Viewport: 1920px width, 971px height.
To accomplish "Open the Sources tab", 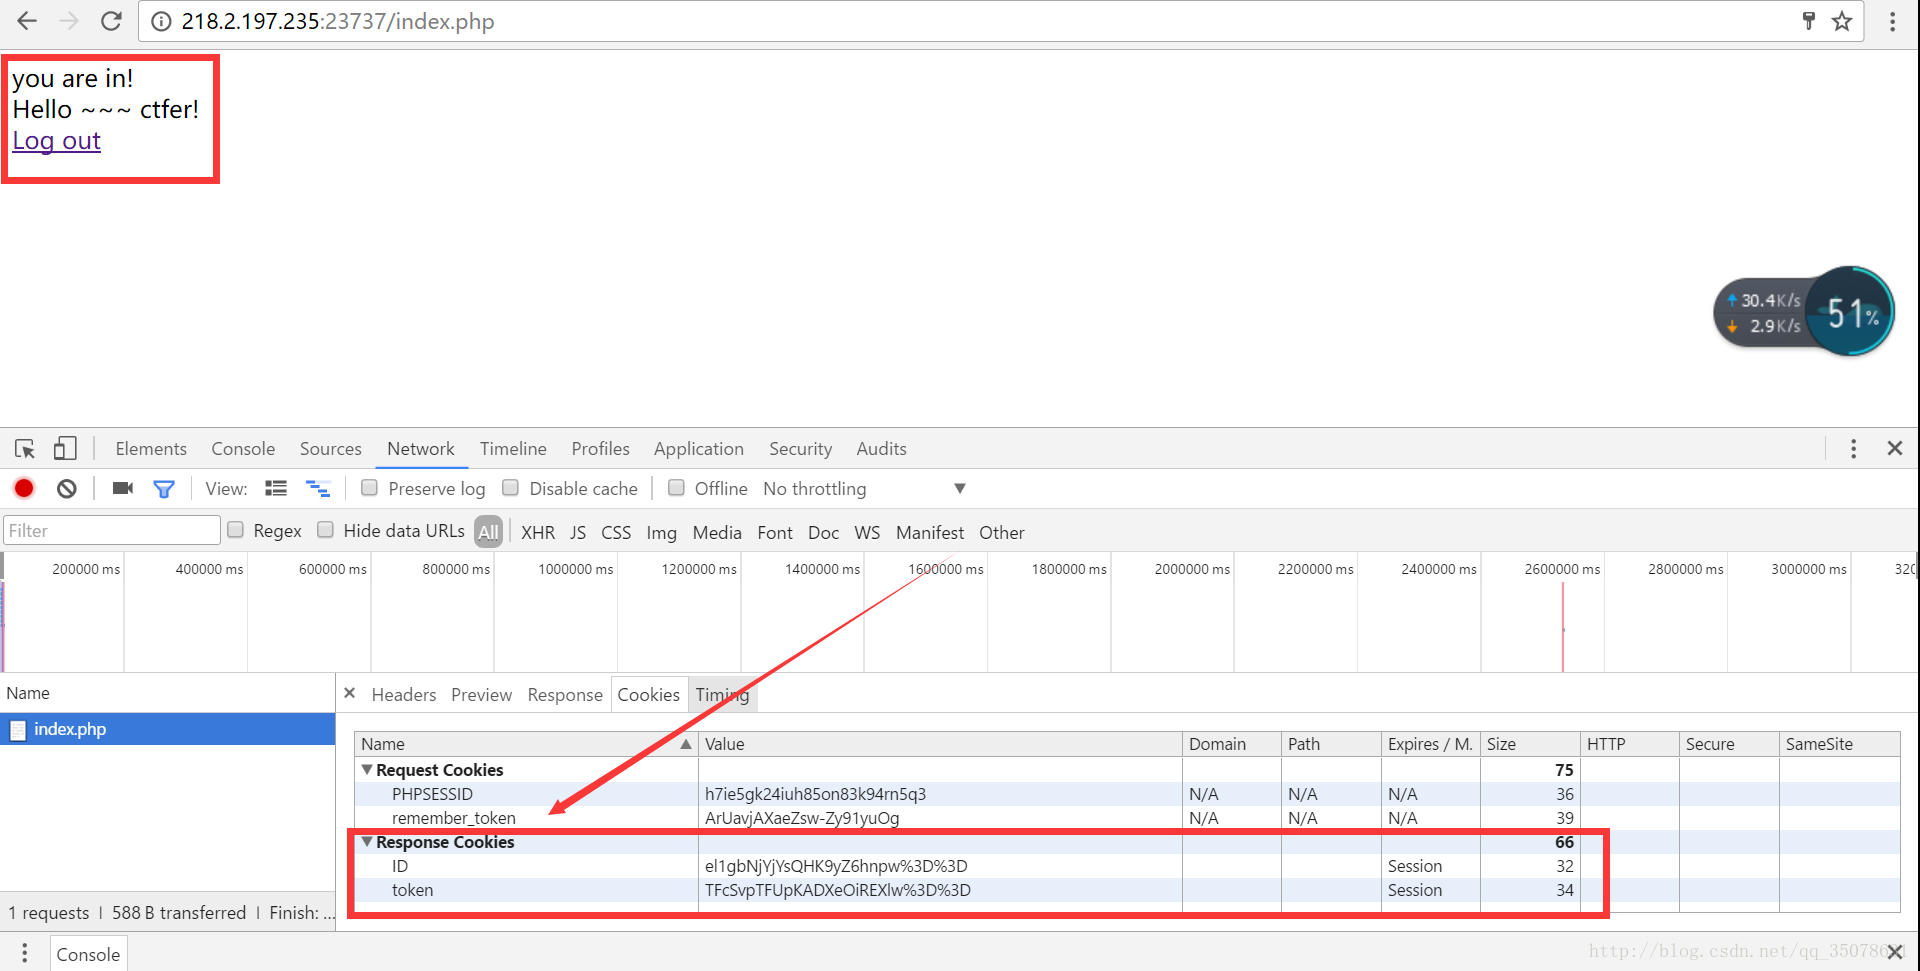I will click(x=331, y=449).
